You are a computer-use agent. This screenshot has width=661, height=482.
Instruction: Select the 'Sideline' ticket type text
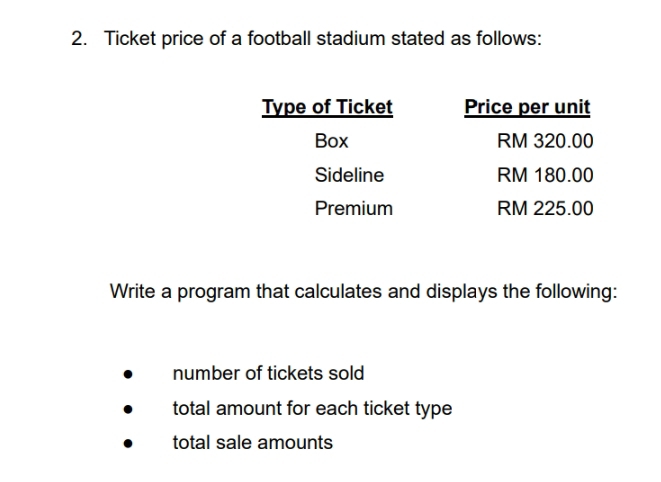click(x=349, y=175)
